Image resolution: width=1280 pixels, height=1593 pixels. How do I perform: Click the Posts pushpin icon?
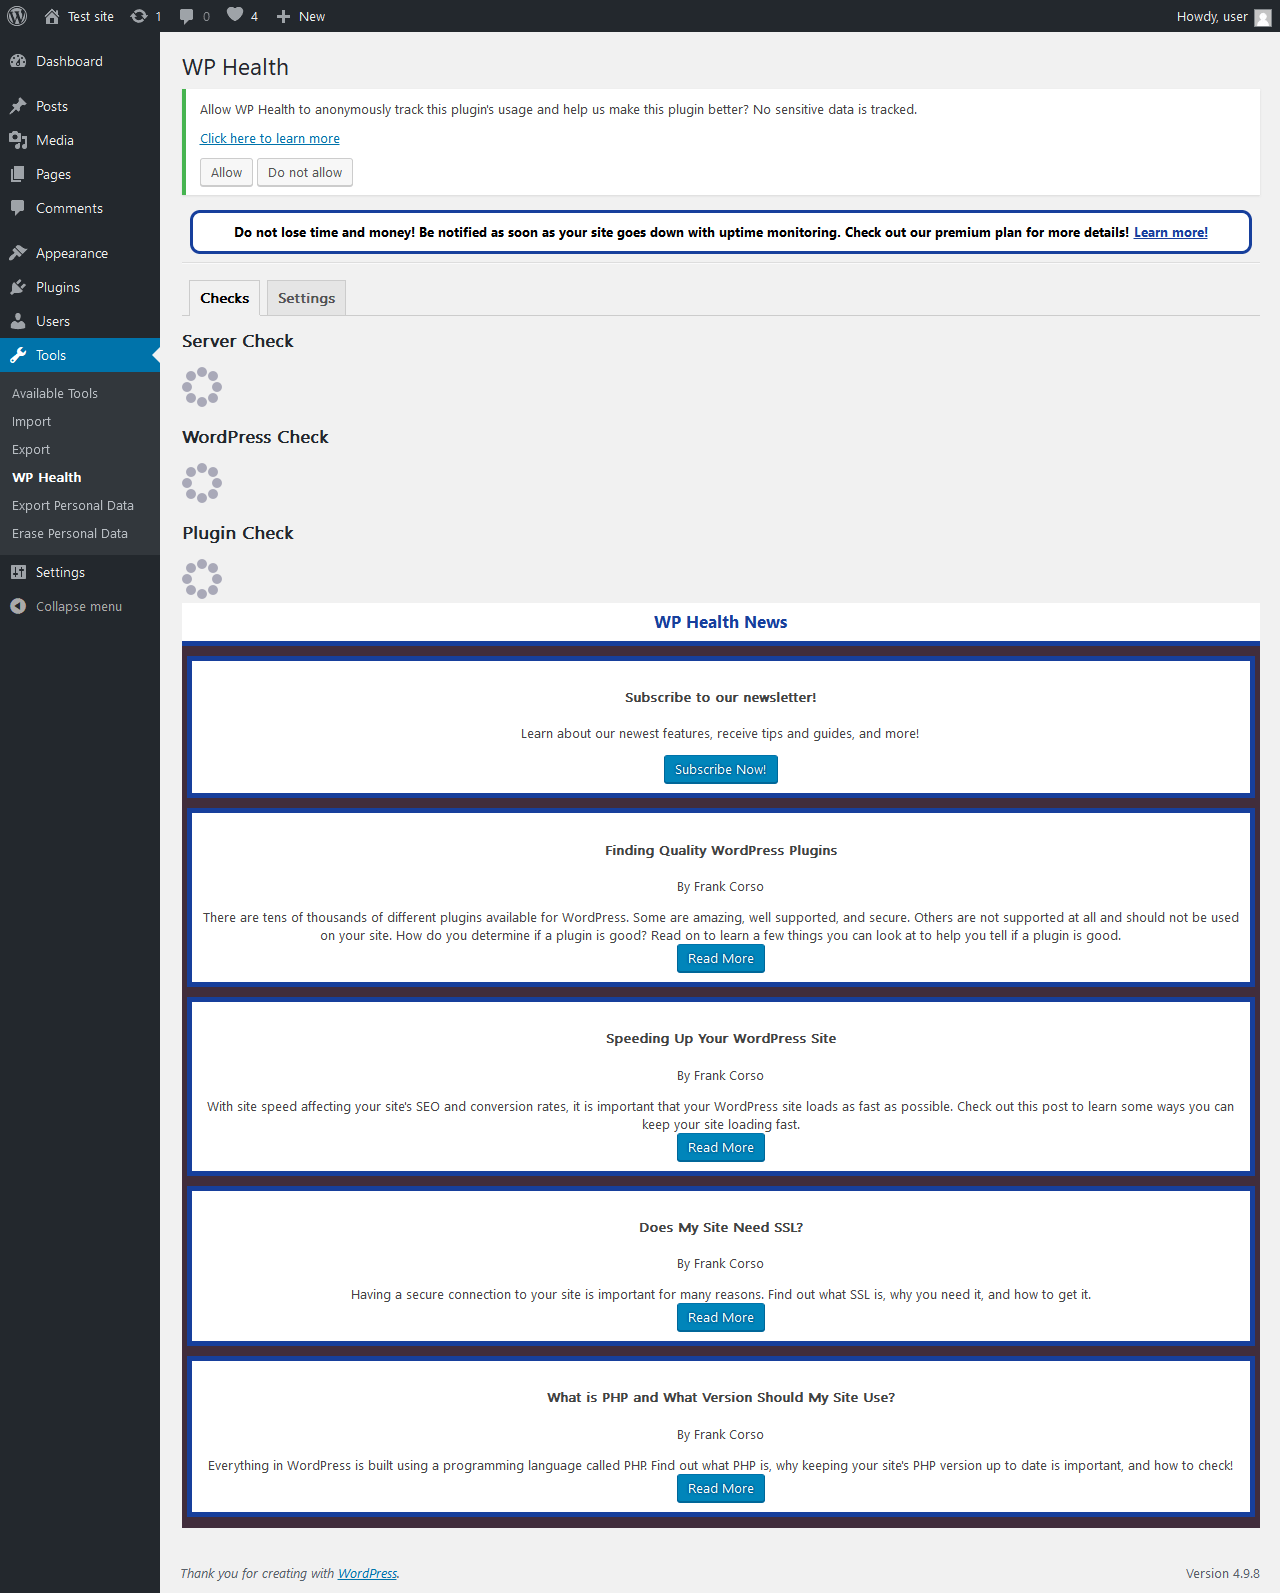(18, 106)
